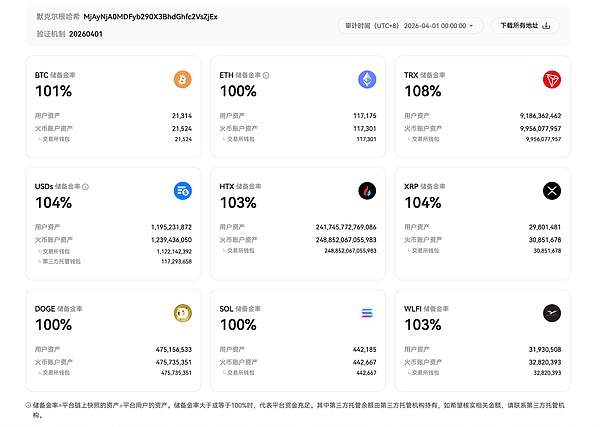Click the info icon at footnote start
Image resolution: width=600 pixels, height=427 pixels.
click(x=28, y=405)
